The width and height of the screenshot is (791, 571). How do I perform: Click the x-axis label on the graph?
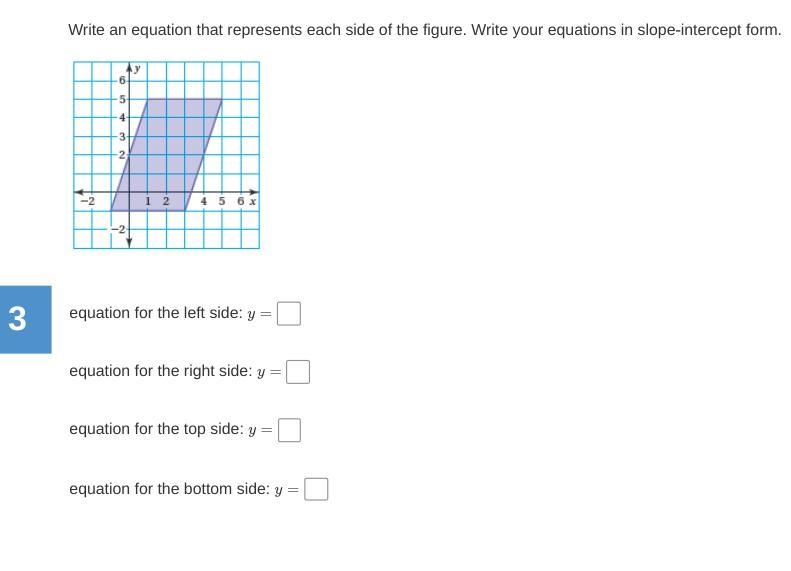click(253, 201)
